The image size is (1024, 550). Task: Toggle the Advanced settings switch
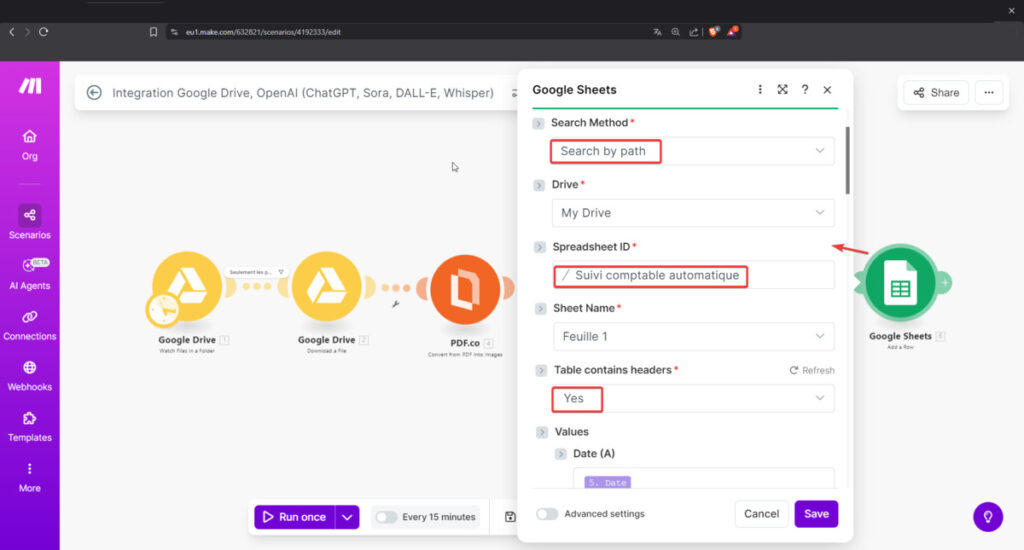547,514
